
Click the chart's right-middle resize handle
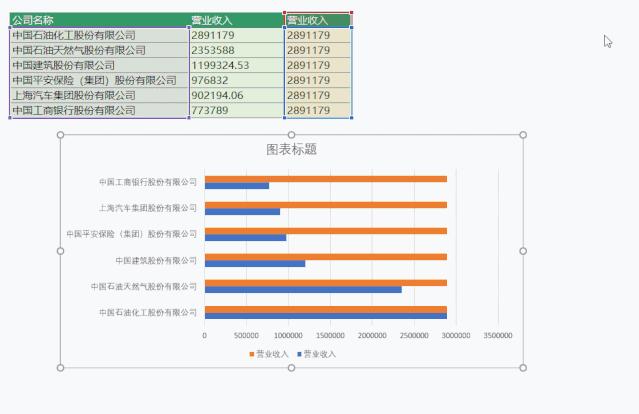[x=523, y=251]
